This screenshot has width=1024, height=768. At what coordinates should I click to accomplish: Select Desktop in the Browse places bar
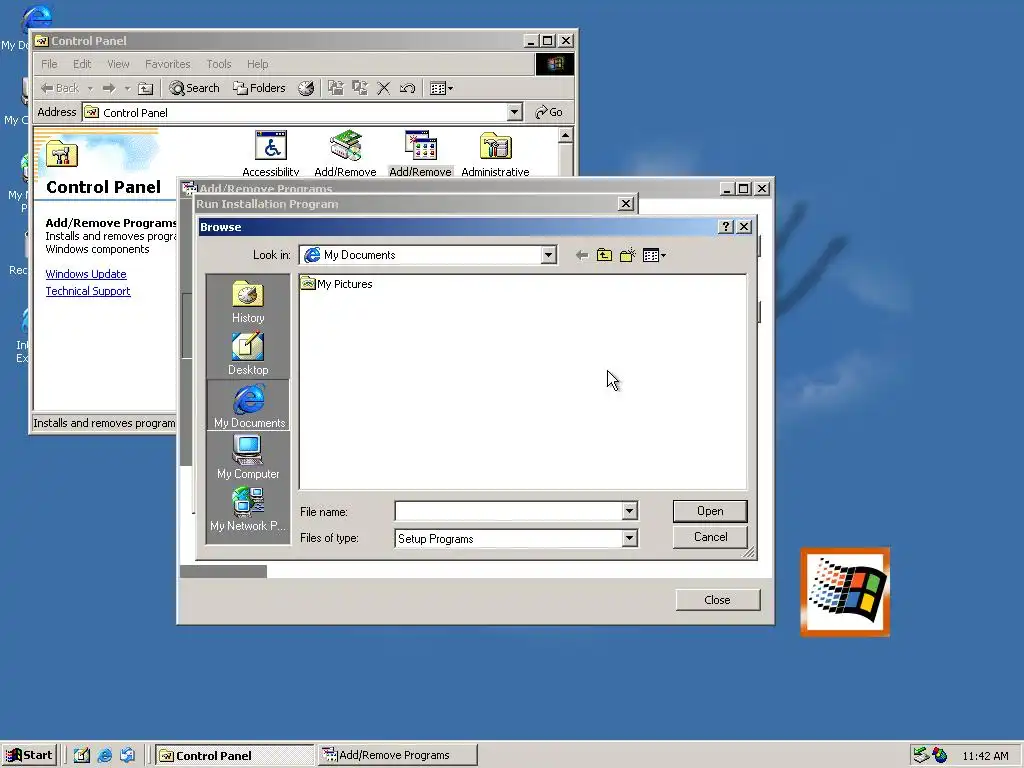(248, 353)
